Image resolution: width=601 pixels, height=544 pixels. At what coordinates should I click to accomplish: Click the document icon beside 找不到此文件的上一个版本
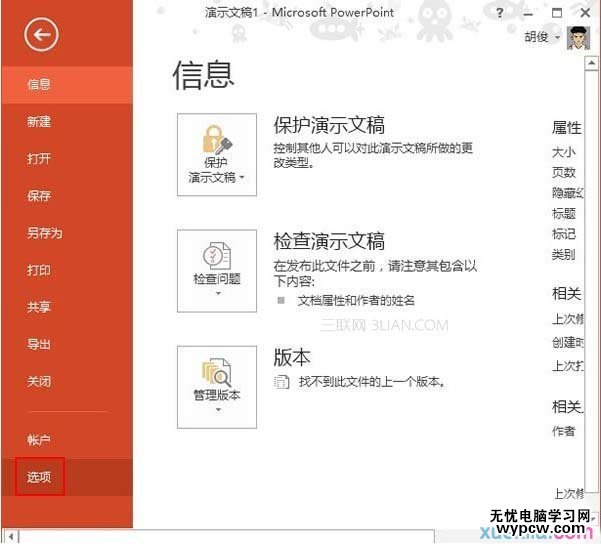click(x=282, y=382)
